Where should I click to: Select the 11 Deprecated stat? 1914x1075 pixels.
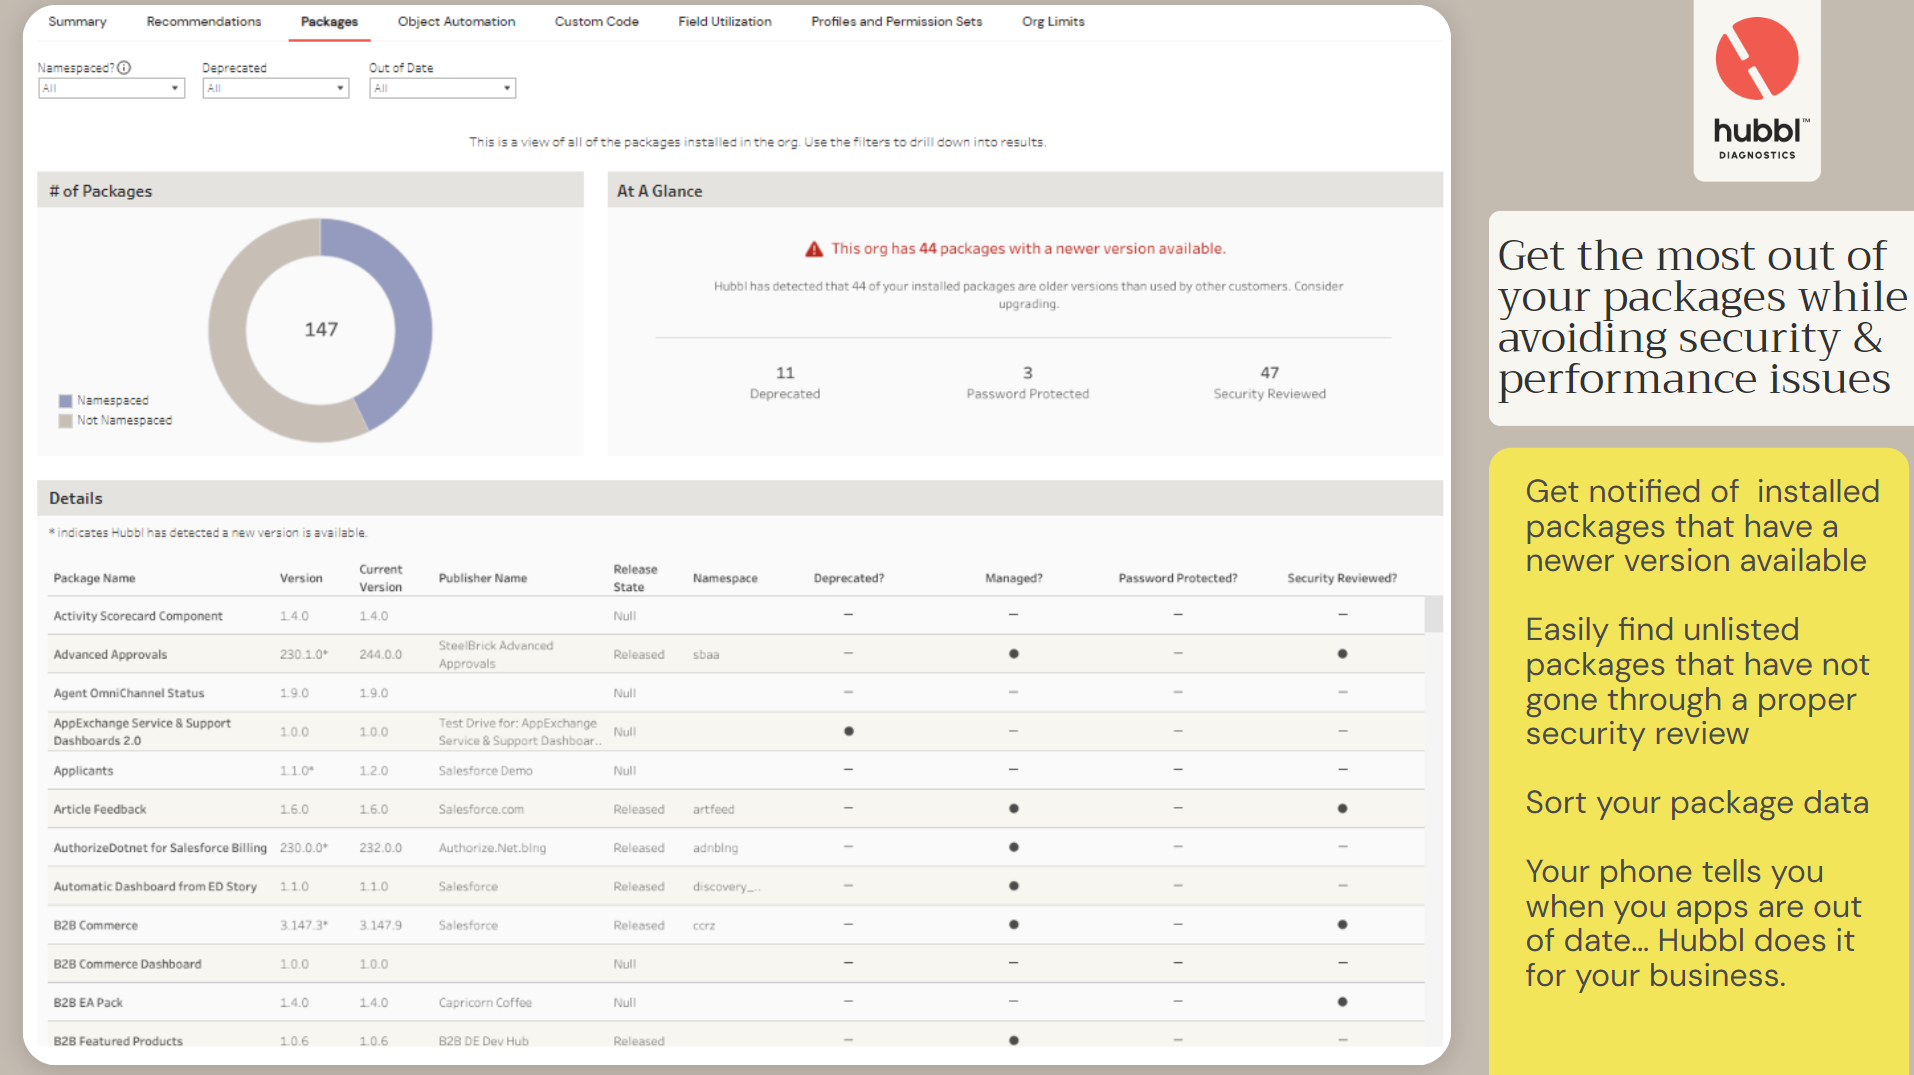click(x=785, y=382)
